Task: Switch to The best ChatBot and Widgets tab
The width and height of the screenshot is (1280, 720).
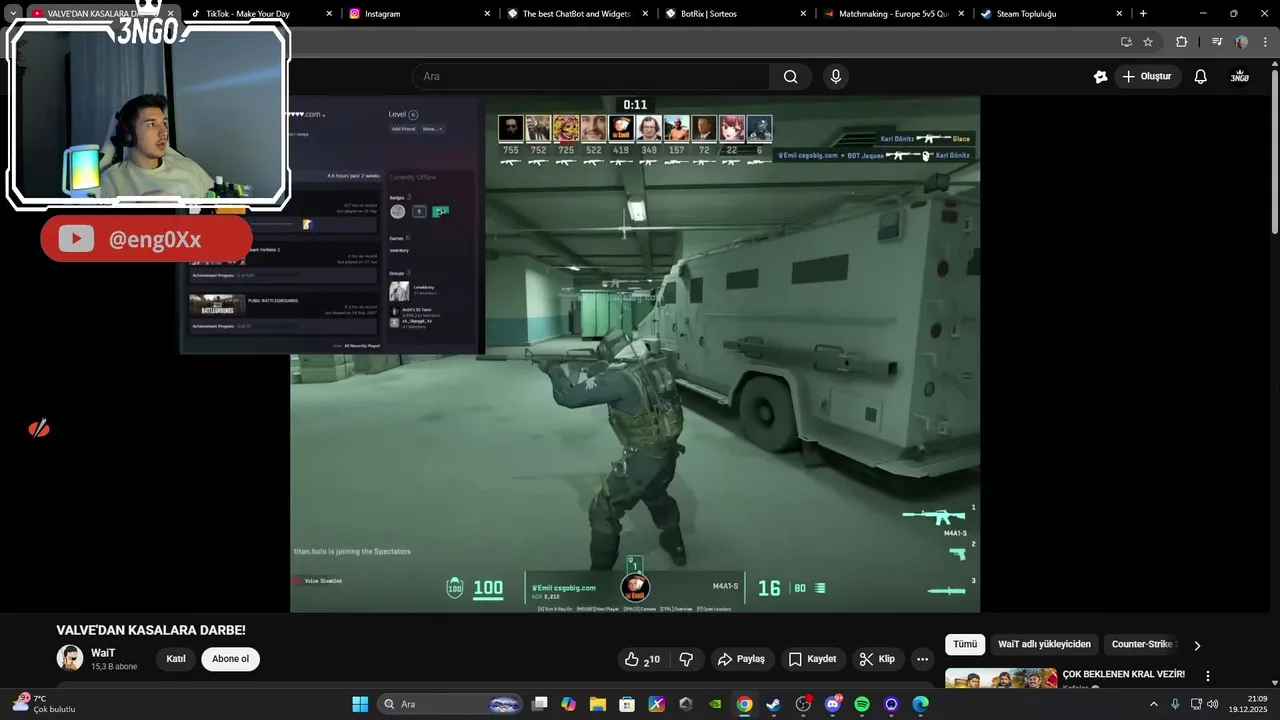Action: (576, 14)
